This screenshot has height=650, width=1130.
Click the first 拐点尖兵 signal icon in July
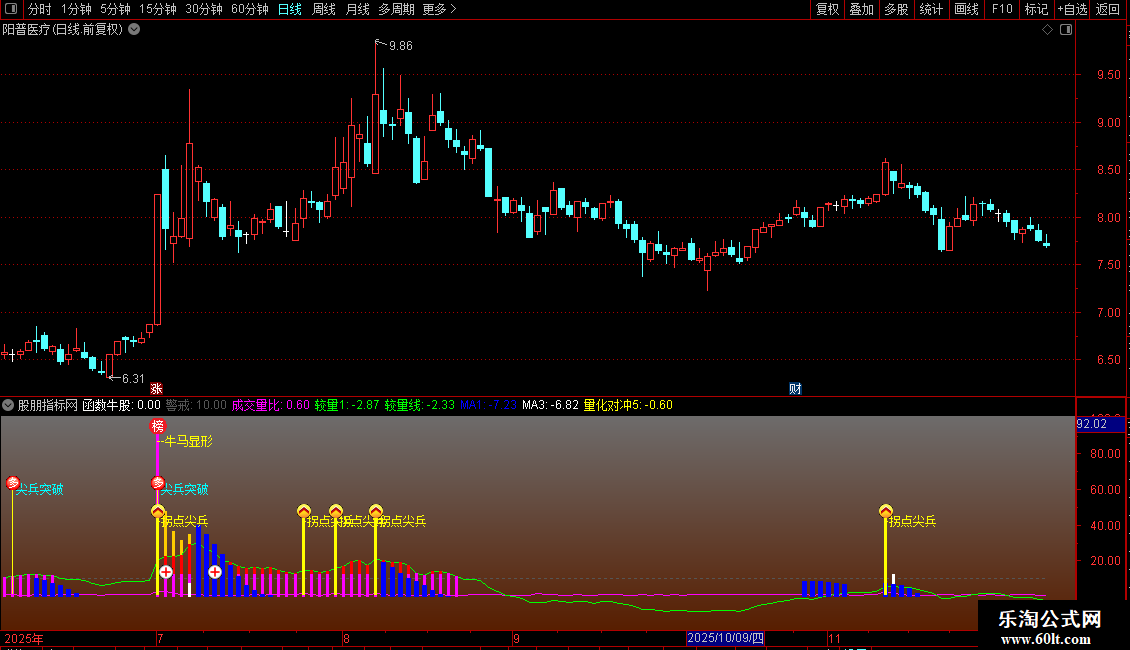coord(158,511)
